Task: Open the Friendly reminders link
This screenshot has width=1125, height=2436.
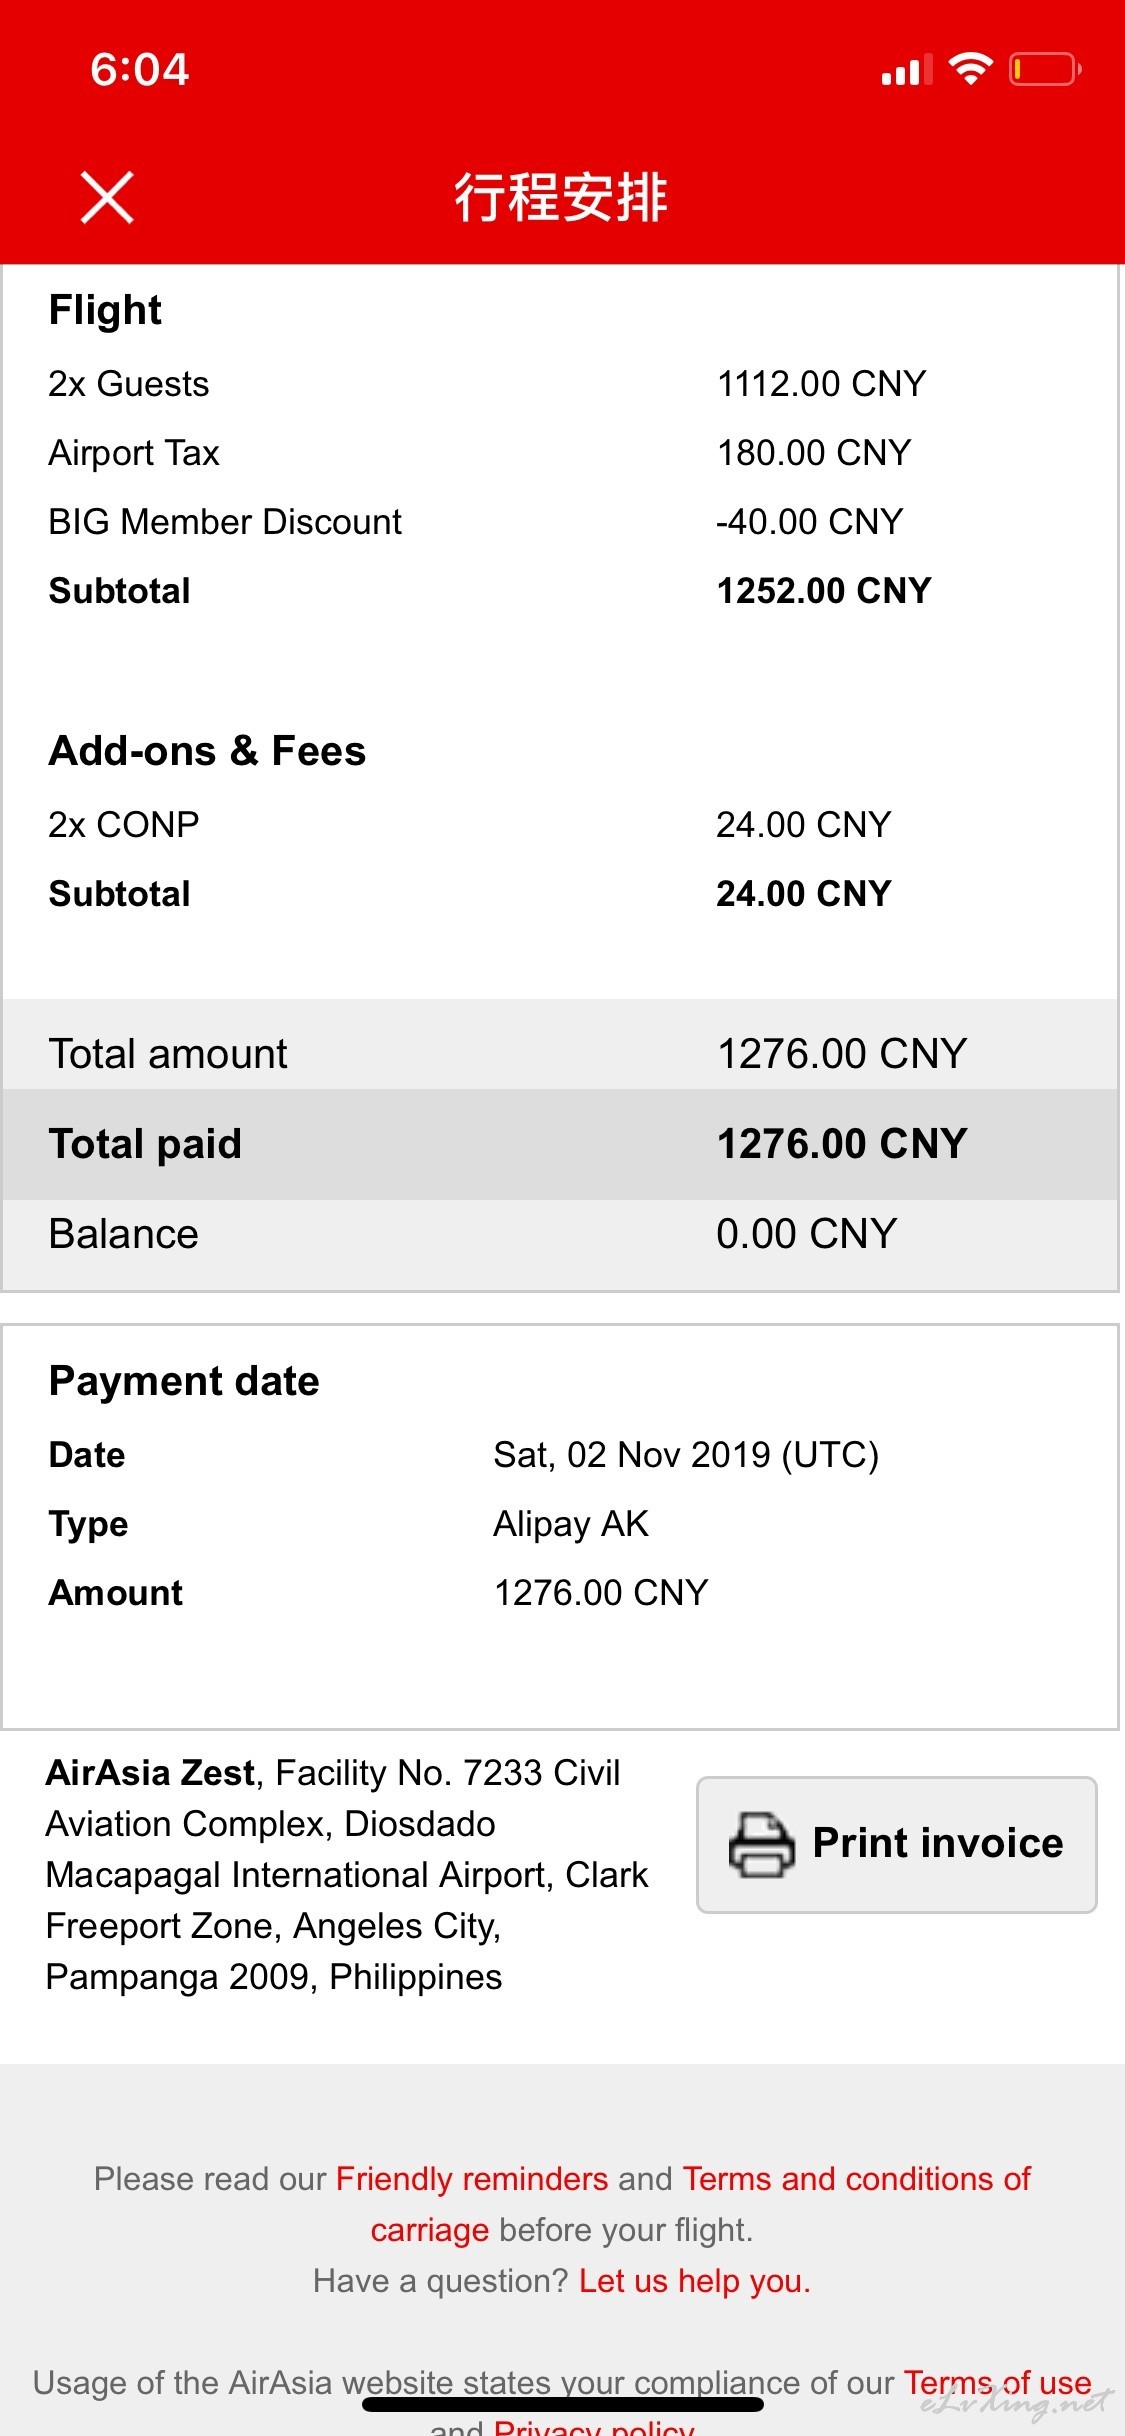Action: click(x=472, y=2178)
